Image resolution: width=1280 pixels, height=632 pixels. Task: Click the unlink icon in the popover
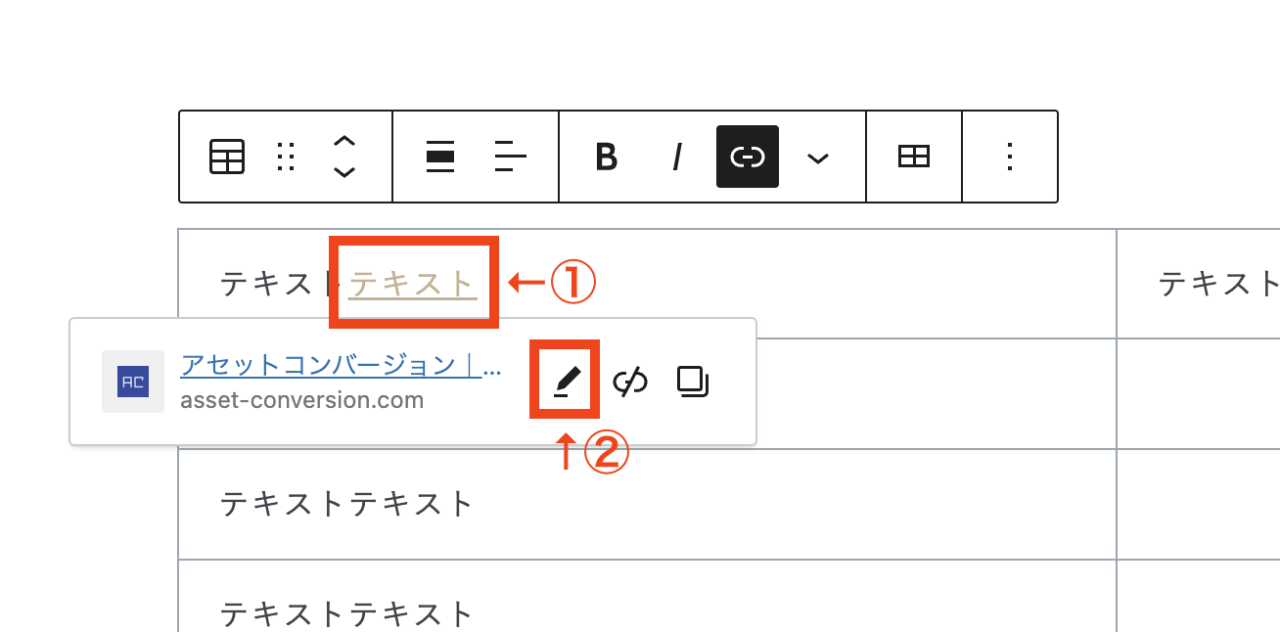(x=630, y=381)
